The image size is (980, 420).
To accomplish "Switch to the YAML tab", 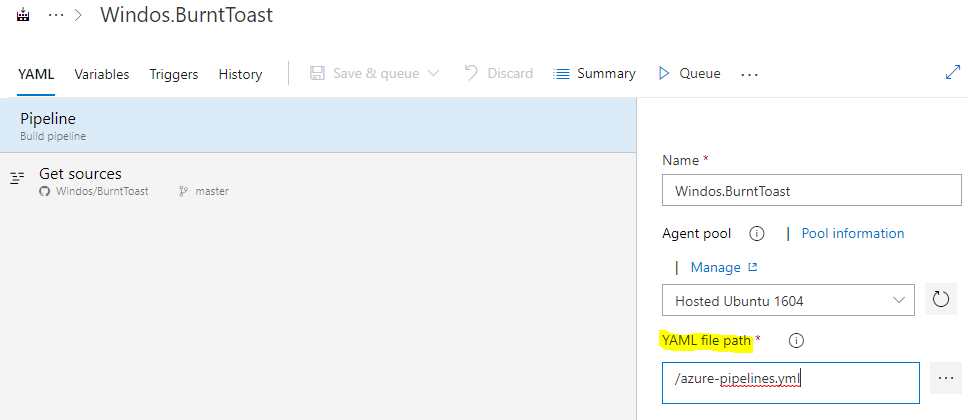I will (x=36, y=74).
